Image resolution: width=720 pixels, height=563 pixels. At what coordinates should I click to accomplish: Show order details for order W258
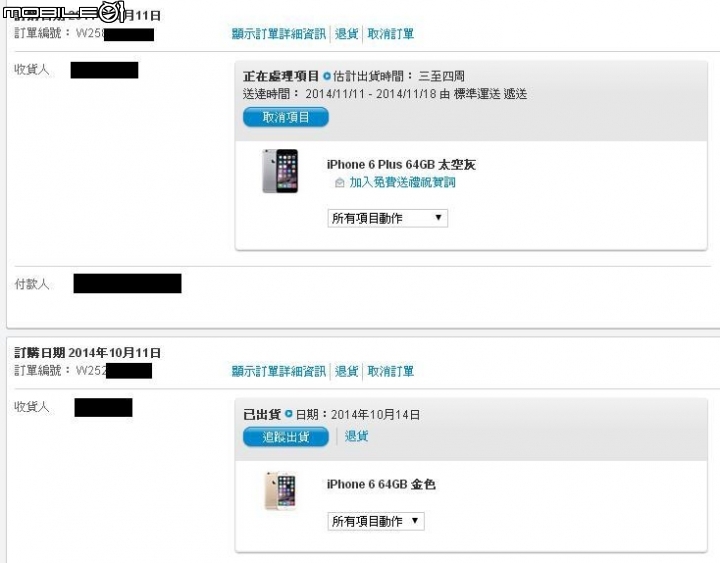(279, 34)
